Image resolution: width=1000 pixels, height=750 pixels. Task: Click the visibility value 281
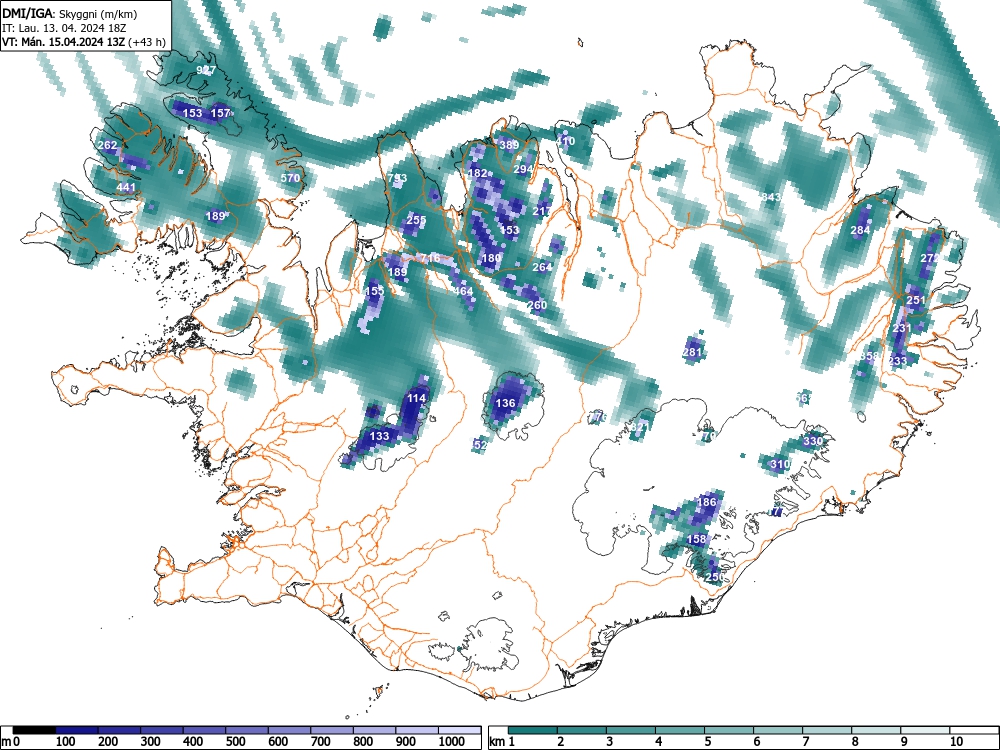pyautogui.click(x=692, y=352)
